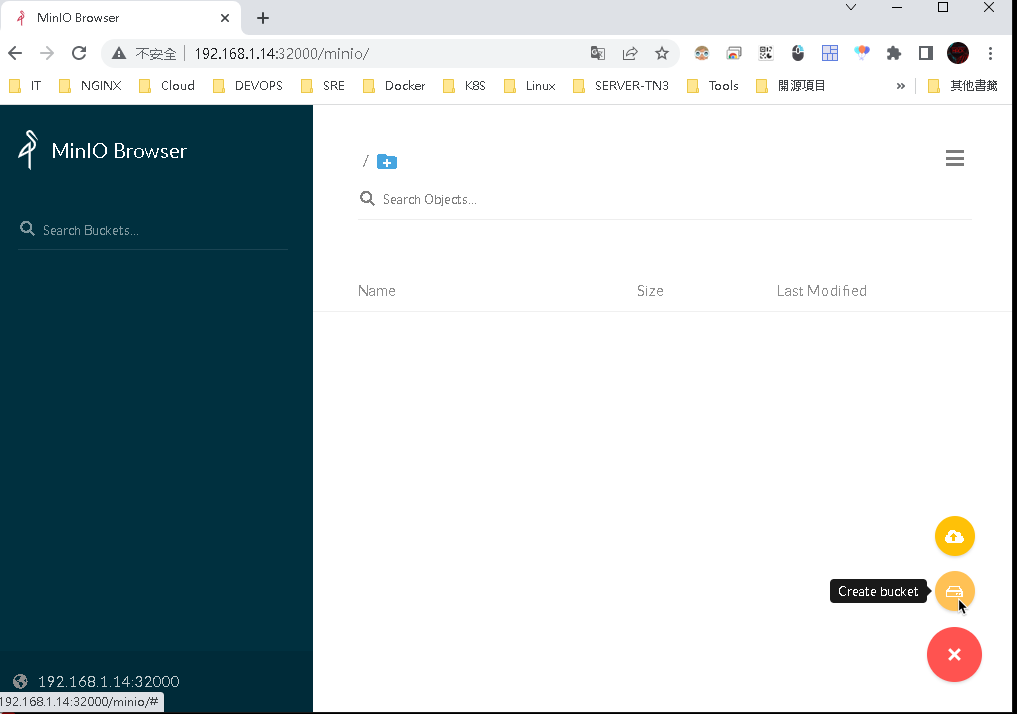Click the blue grid extension icon

point(830,53)
